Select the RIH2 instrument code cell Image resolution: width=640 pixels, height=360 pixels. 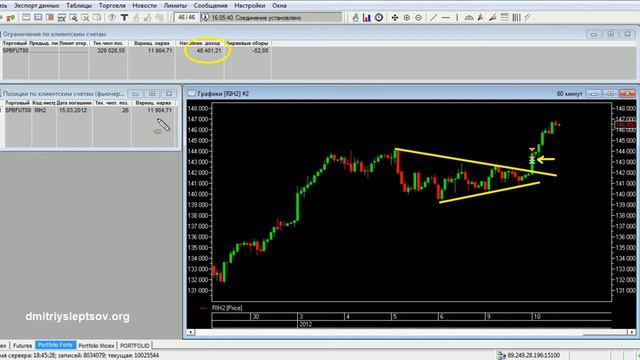(44, 110)
